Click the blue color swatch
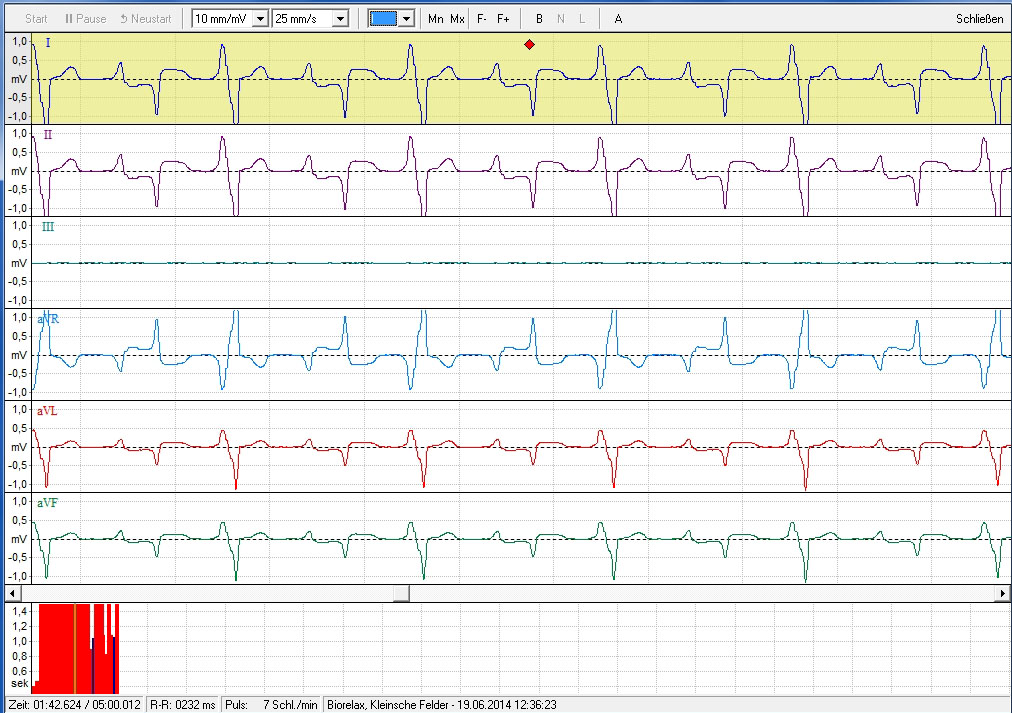 (383, 19)
